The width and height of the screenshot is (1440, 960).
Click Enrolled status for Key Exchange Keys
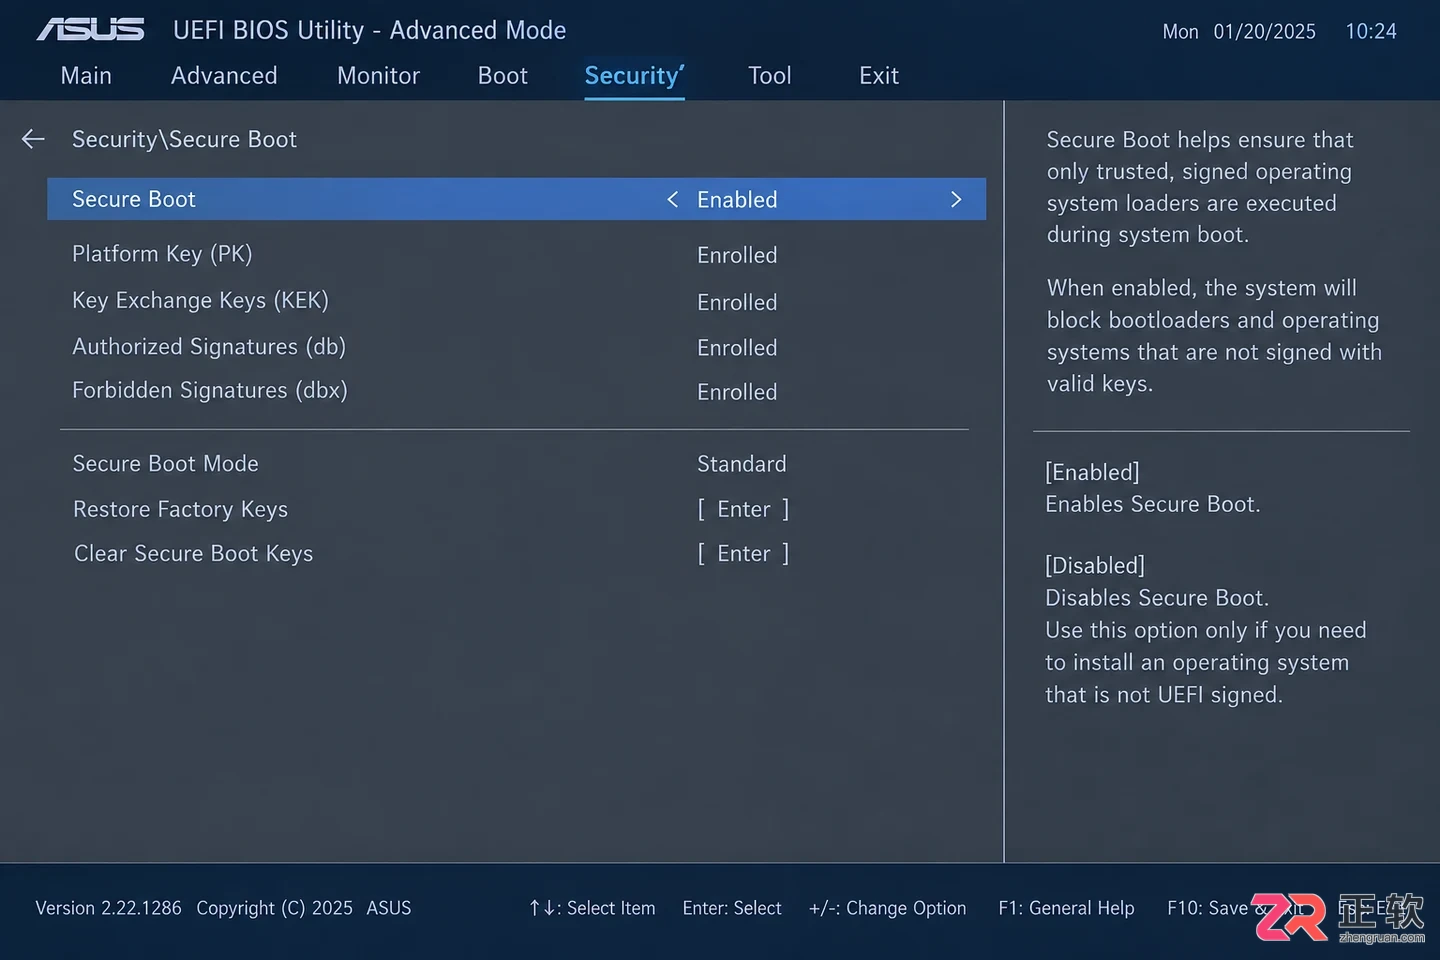click(x=737, y=302)
